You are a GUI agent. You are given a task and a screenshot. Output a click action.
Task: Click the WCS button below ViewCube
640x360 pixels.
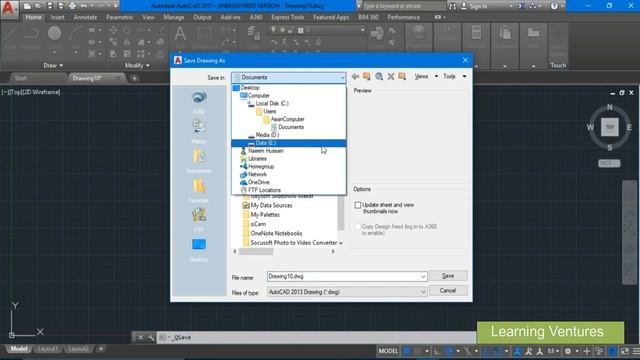(609, 163)
